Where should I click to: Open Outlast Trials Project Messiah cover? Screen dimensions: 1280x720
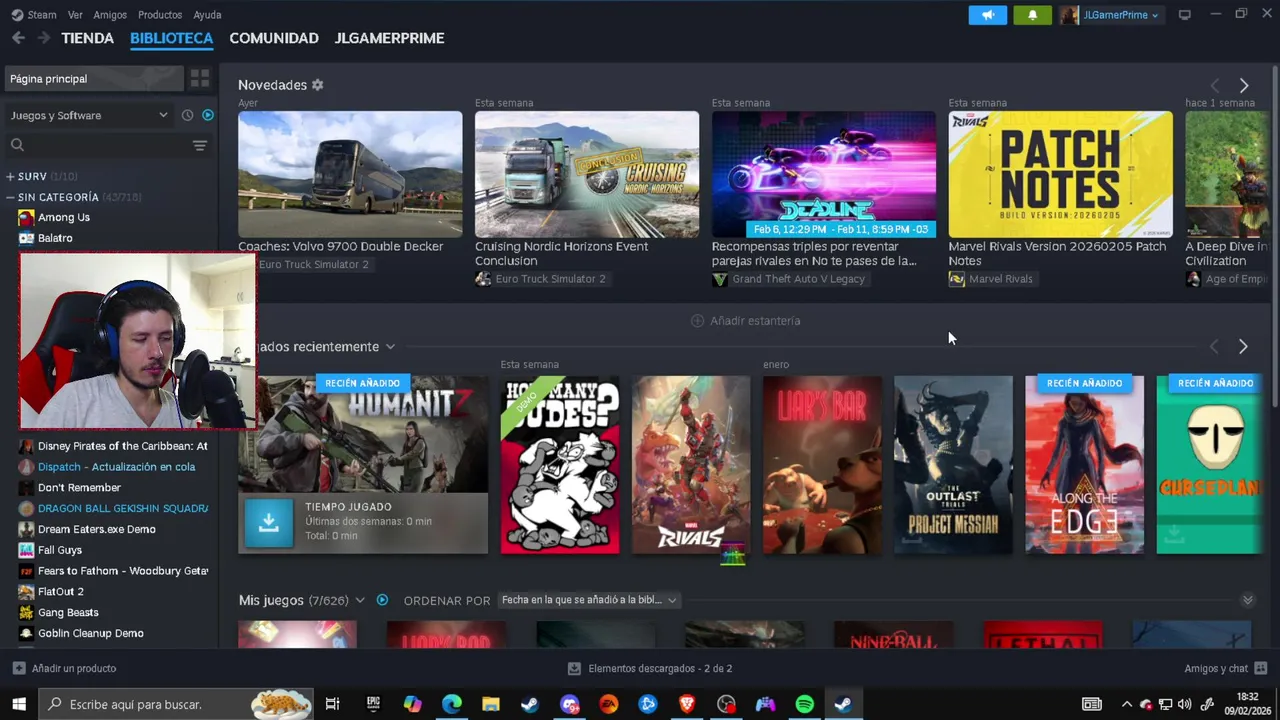pos(953,465)
